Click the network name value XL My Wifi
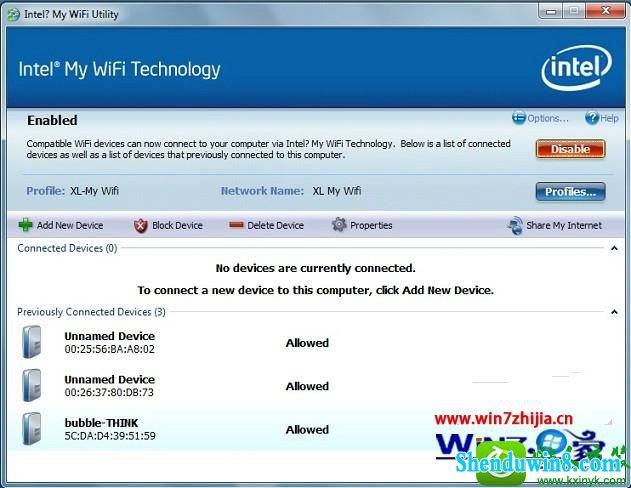The image size is (631, 488). click(x=336, y=191)
